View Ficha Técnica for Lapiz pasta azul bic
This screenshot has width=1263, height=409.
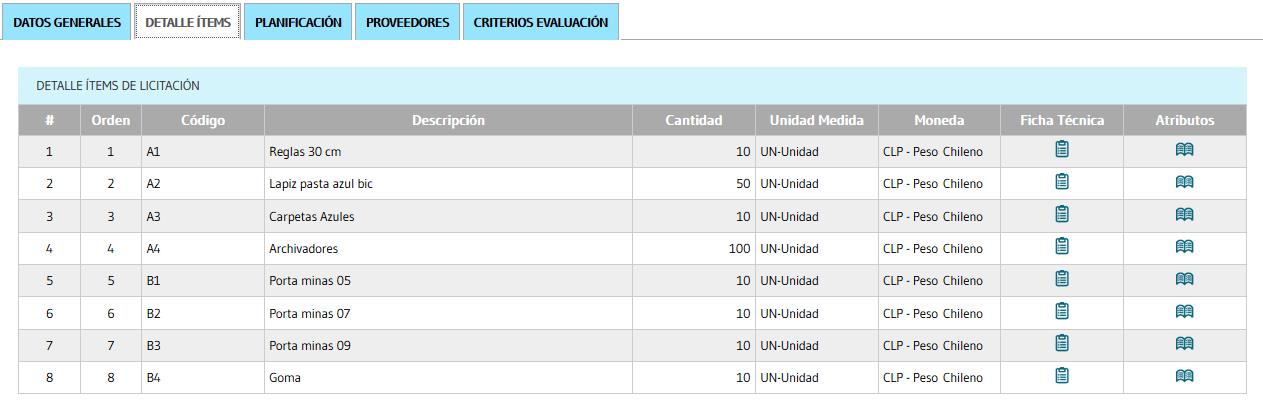[1062, 182]
